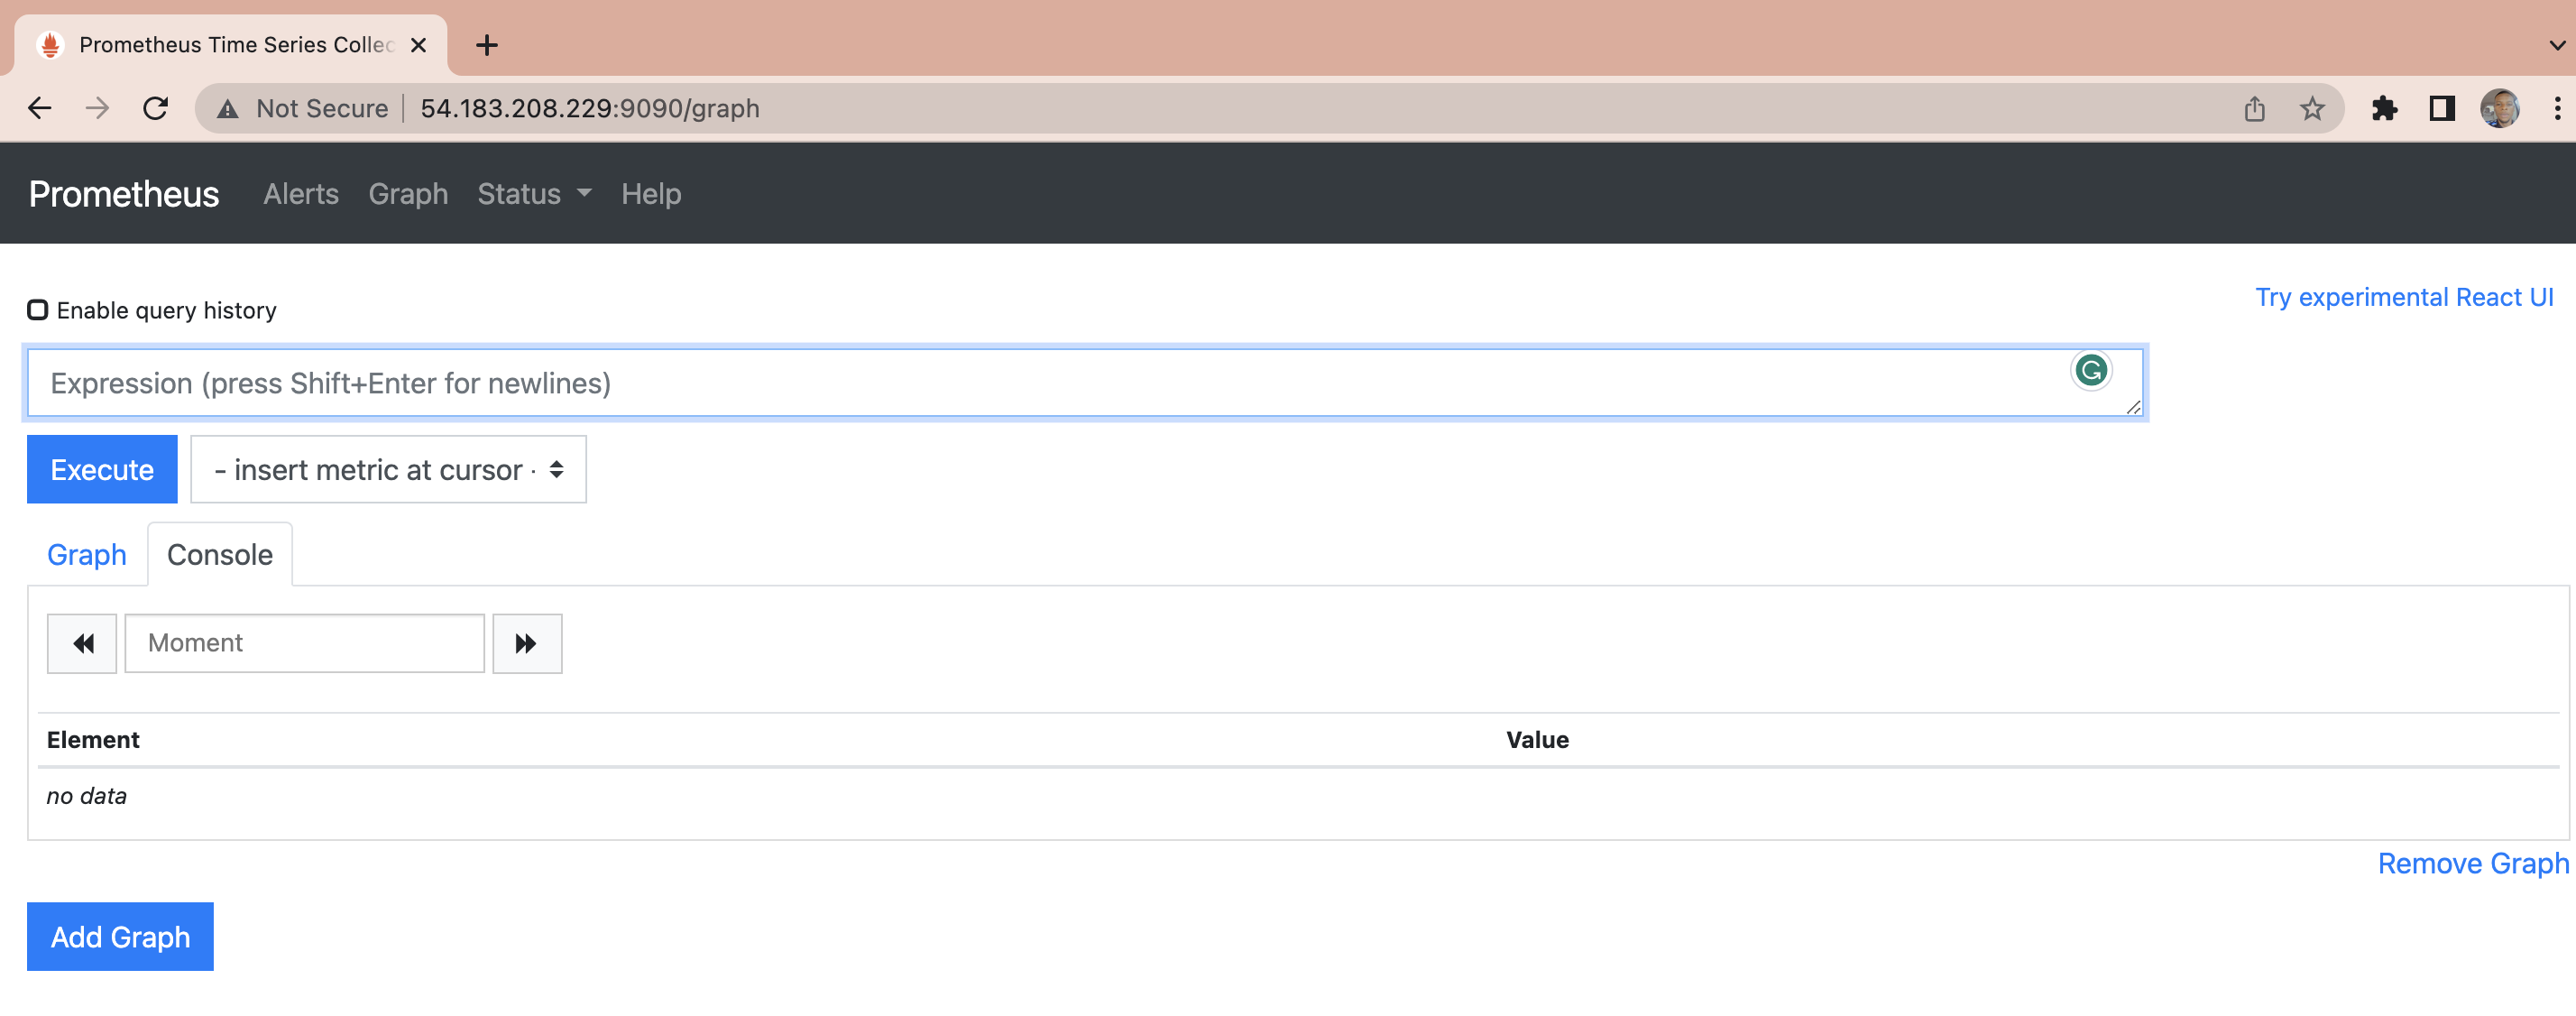Open the Not Secure warning icon
This screenshot has width=2576, height=1016.
coord(228,108)
